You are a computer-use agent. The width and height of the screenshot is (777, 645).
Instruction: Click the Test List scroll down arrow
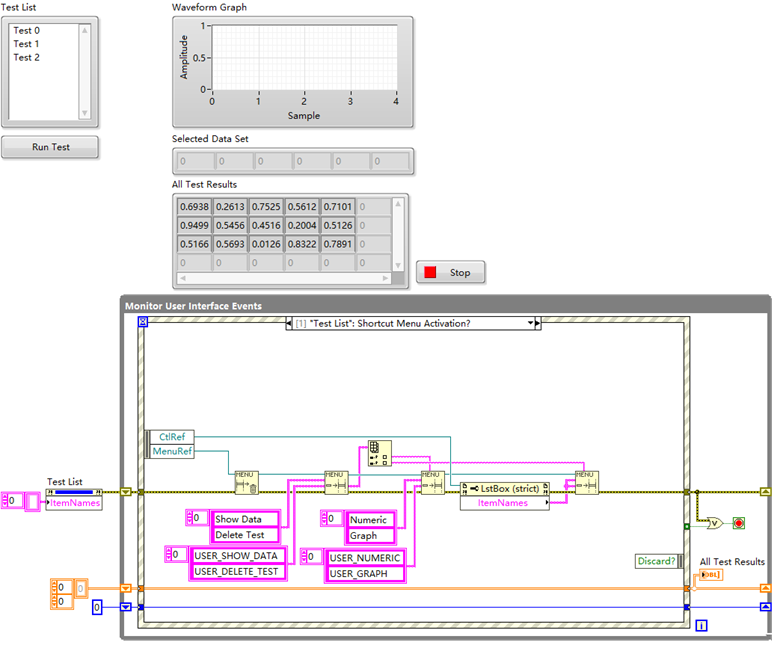tap(85, 113)
